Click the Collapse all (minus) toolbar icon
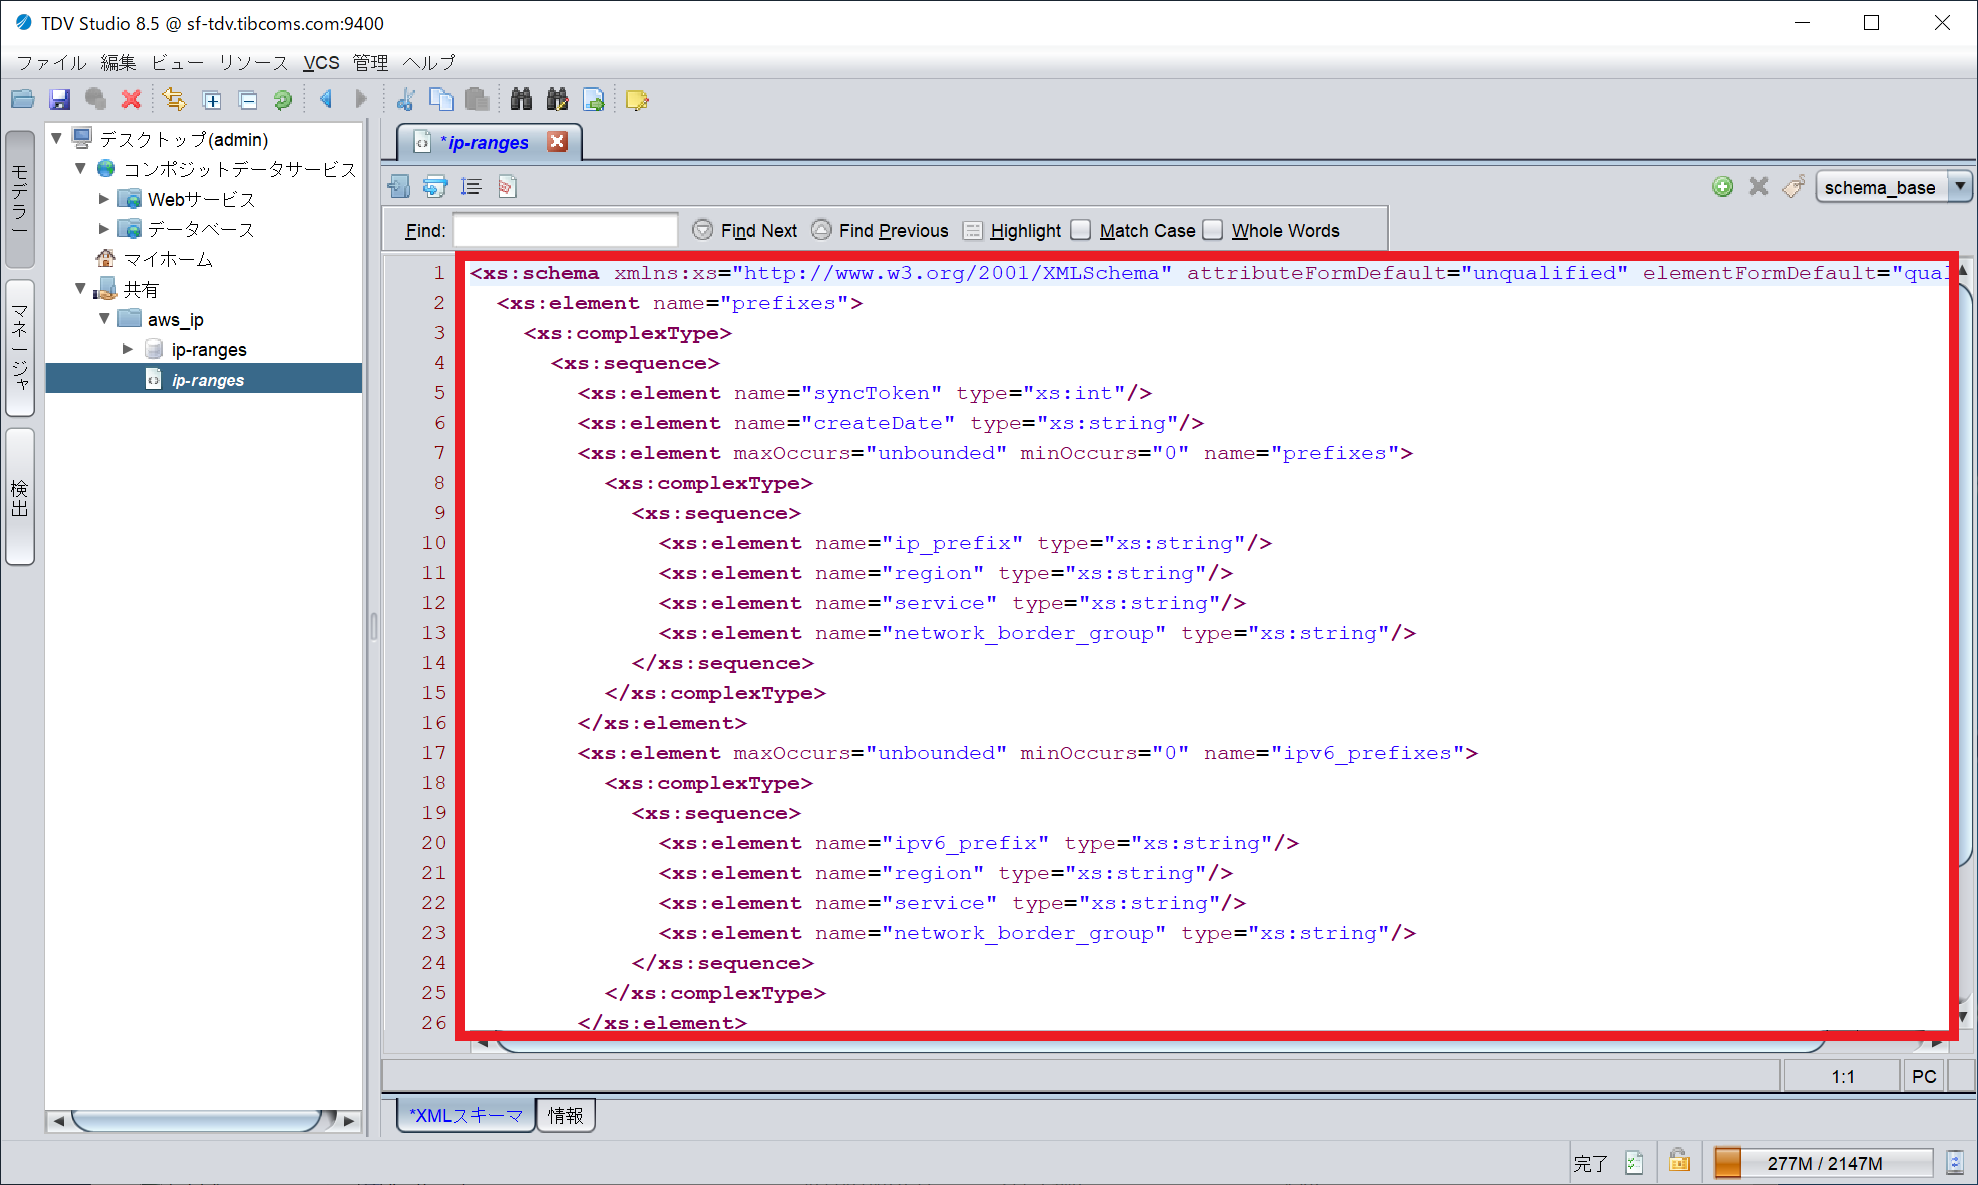The width and height of the screenshot is (1978, 1185). [248, 100]
